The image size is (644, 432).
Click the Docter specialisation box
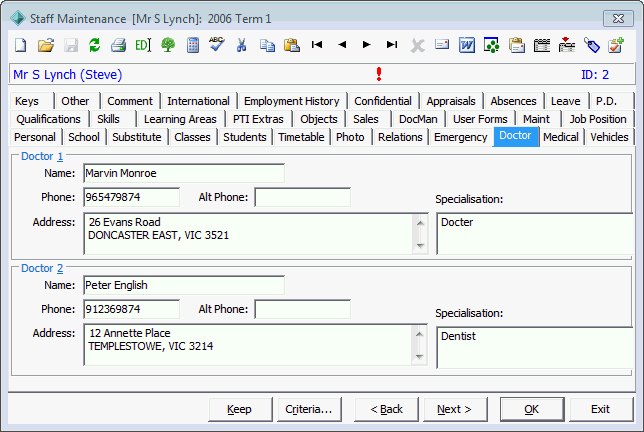(x=536, y=233)
